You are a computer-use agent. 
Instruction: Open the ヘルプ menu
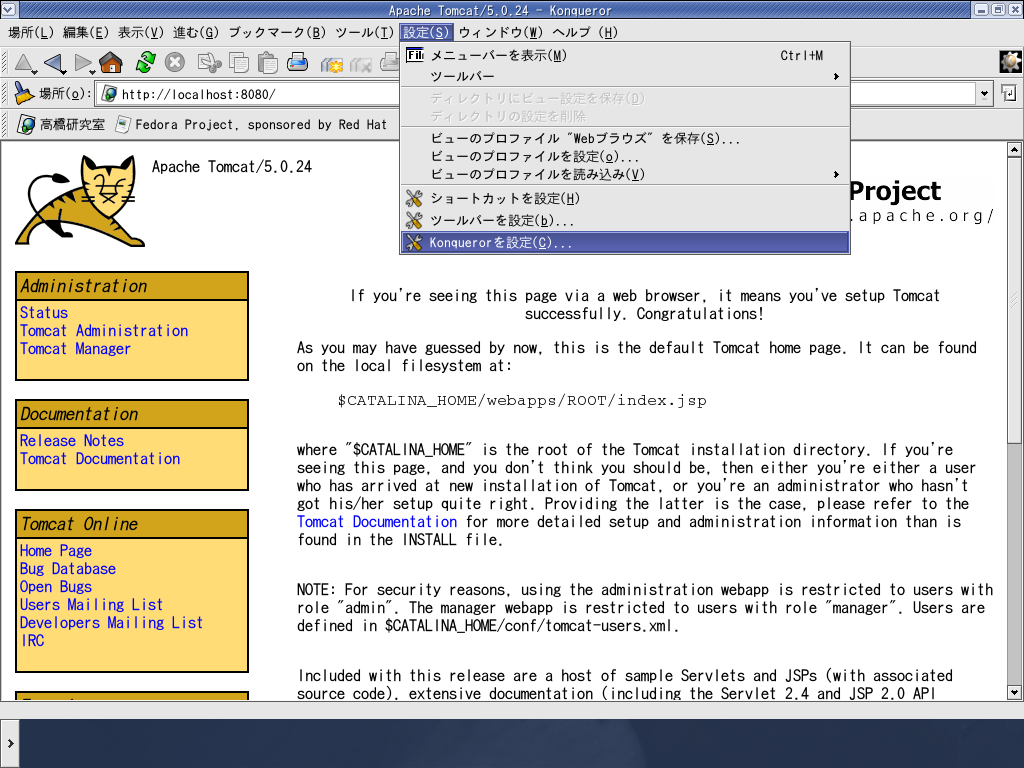(x=584, y=32)
